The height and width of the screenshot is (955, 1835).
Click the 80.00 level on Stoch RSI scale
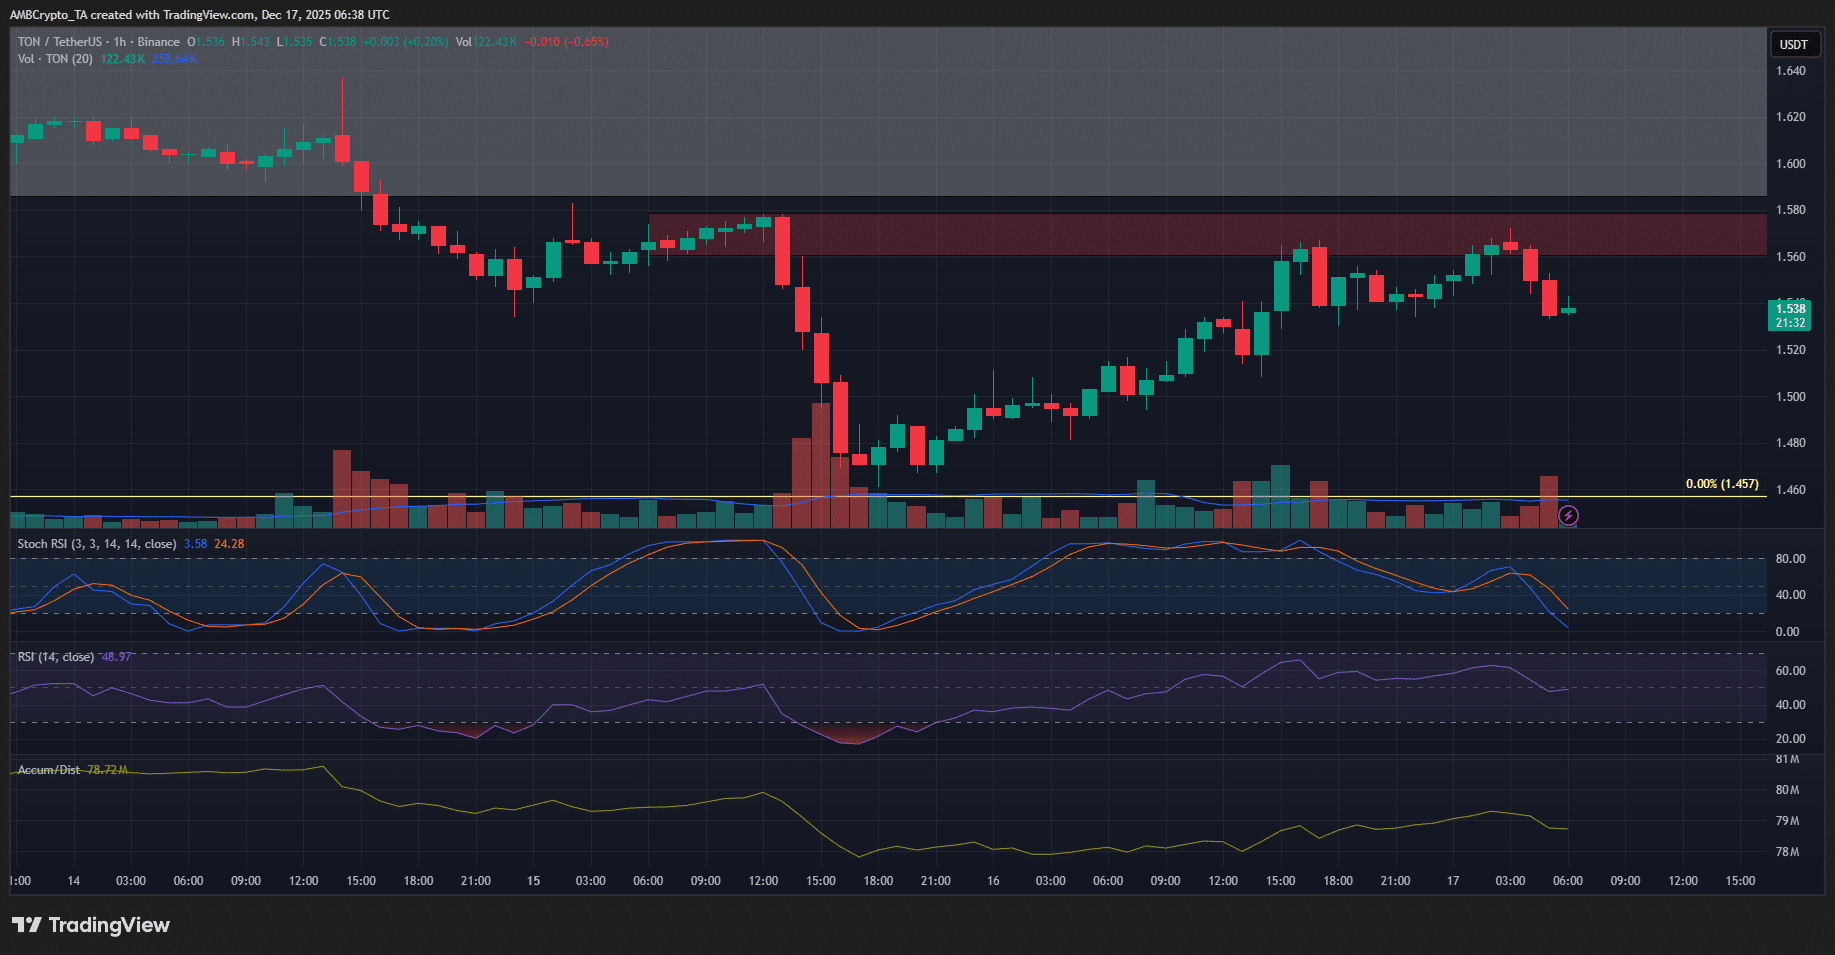(1790, 559)
